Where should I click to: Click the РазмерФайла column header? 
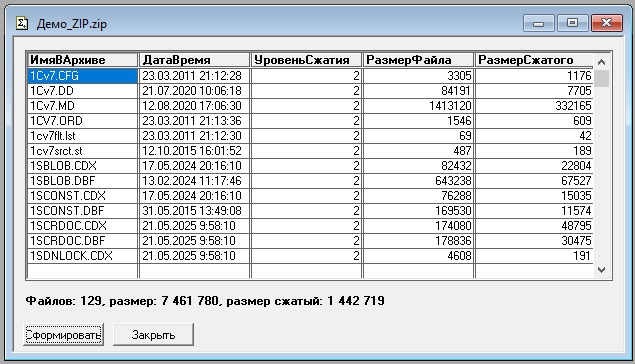click(418, 60)
